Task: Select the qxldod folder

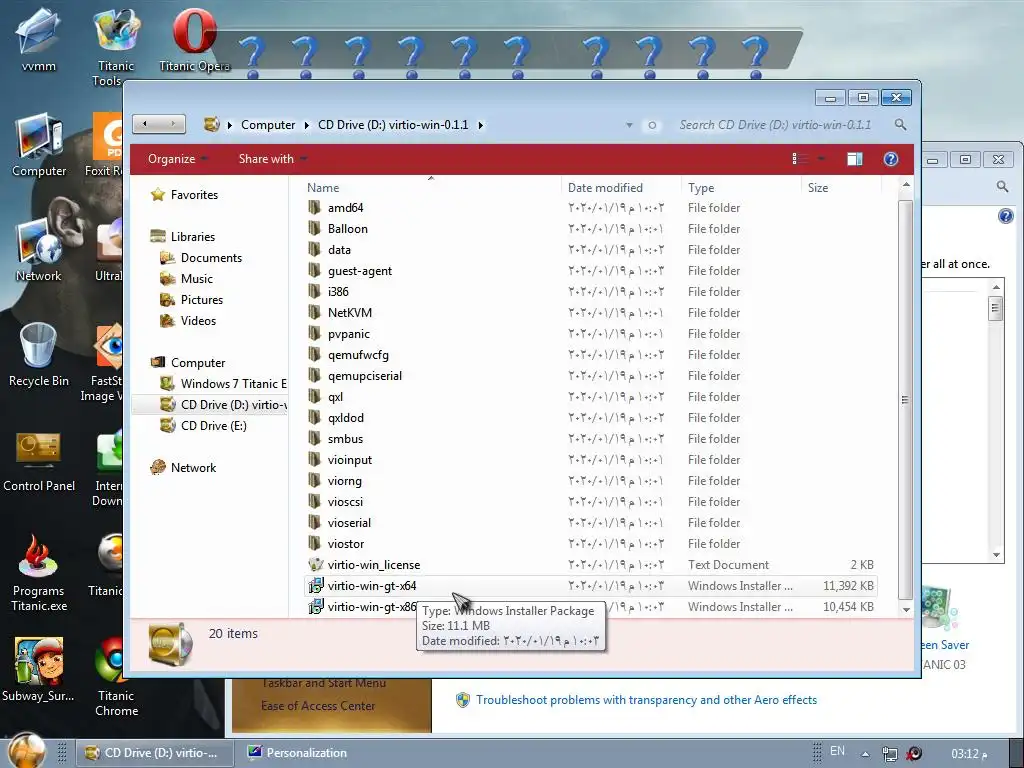Action: 345,417
